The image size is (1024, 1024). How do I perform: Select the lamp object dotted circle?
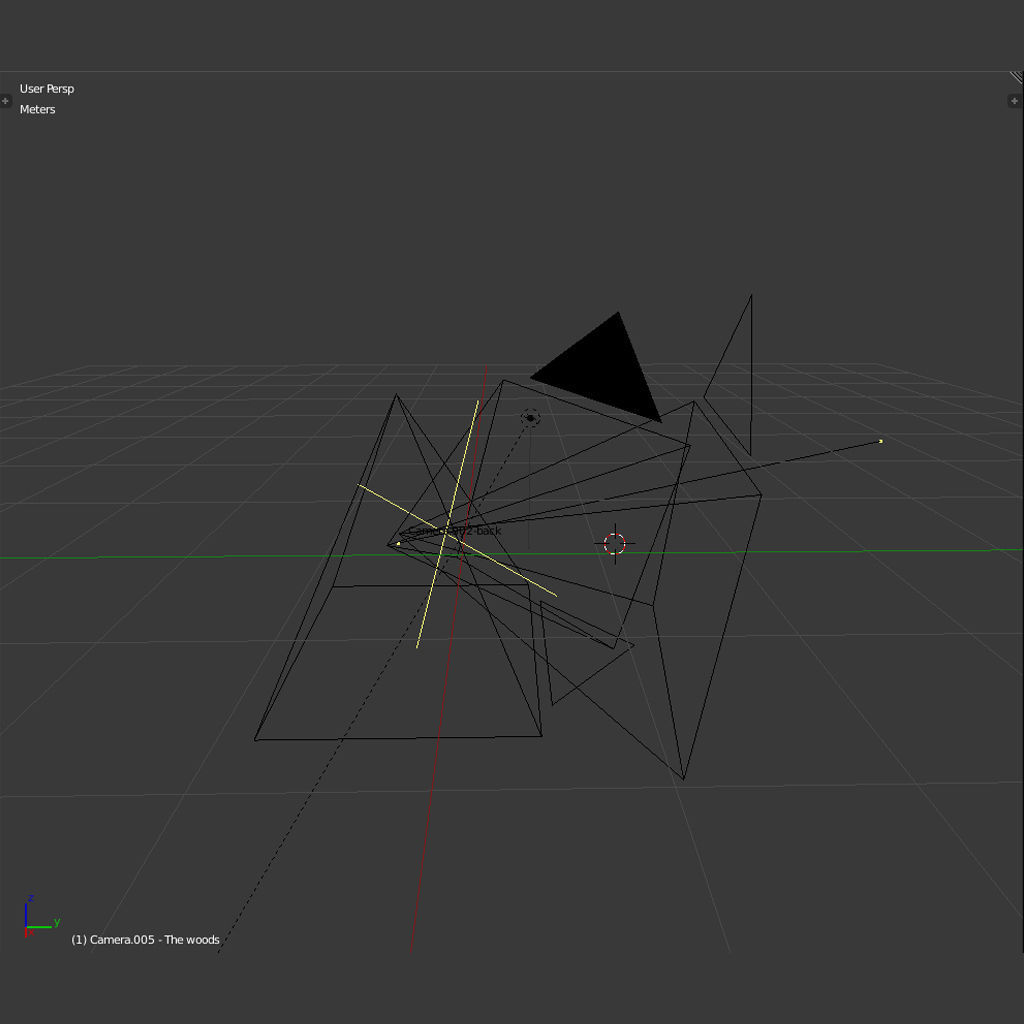[x=530, y=418]
